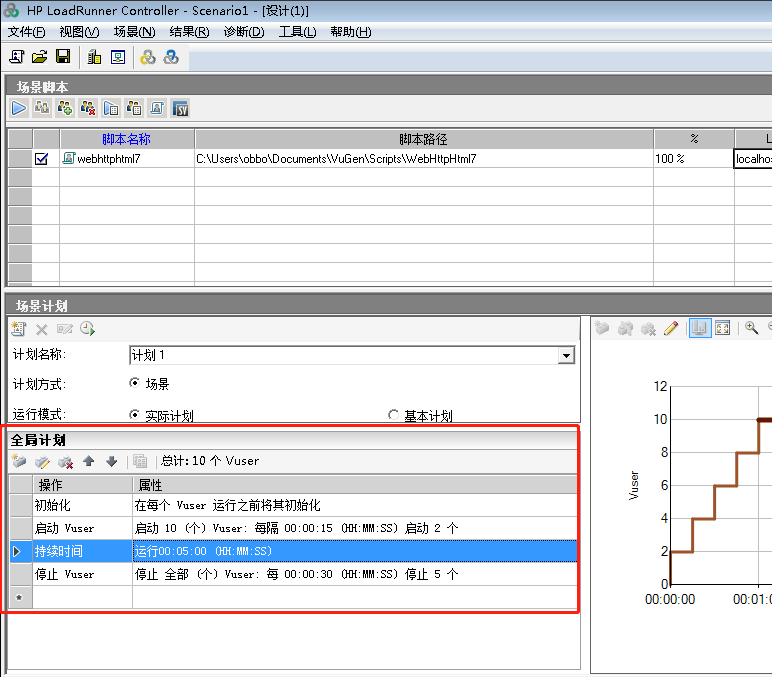772x677 pixels.
Task: Click the blue Start Scenario play icon
Action: [x=19, y=108]
